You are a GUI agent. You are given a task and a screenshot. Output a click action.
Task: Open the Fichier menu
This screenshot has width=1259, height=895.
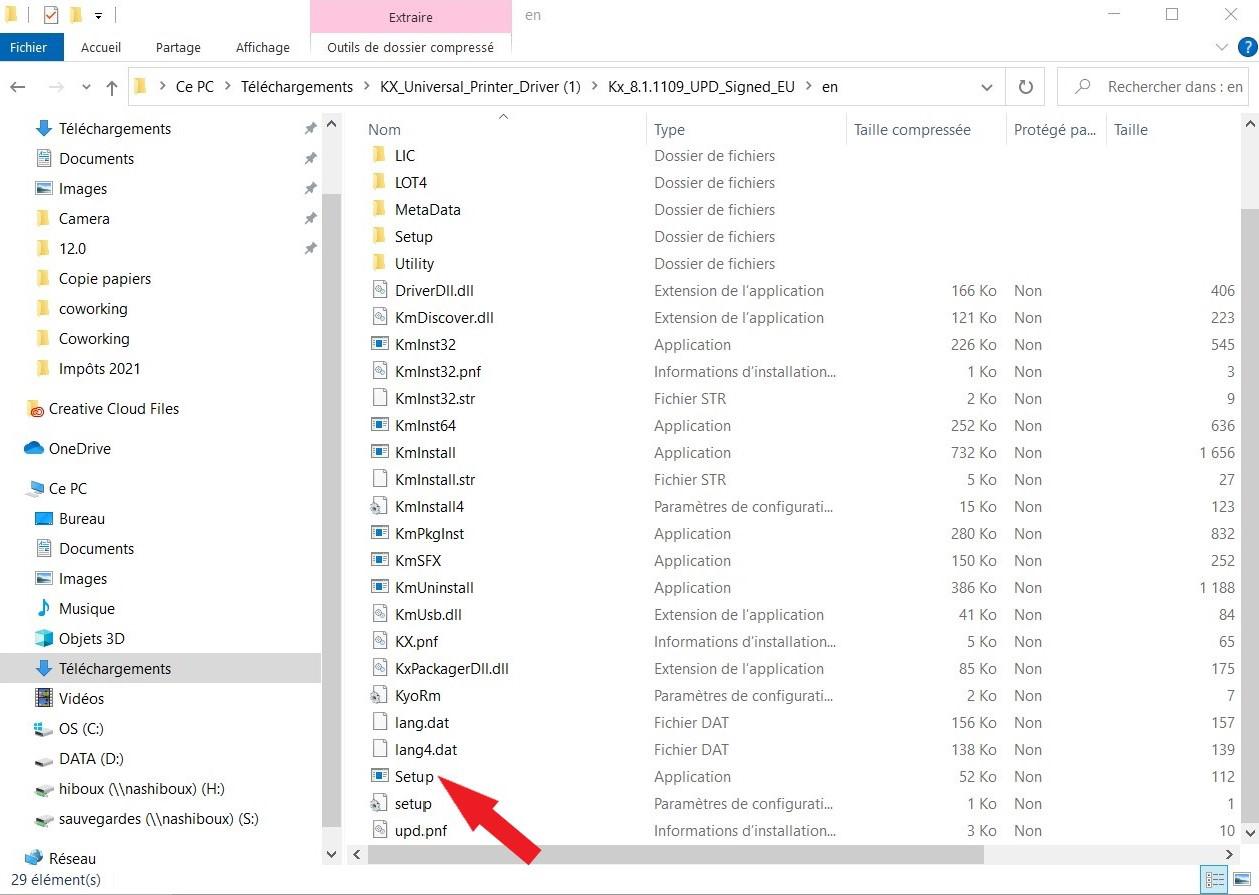(x=29, y=47)
